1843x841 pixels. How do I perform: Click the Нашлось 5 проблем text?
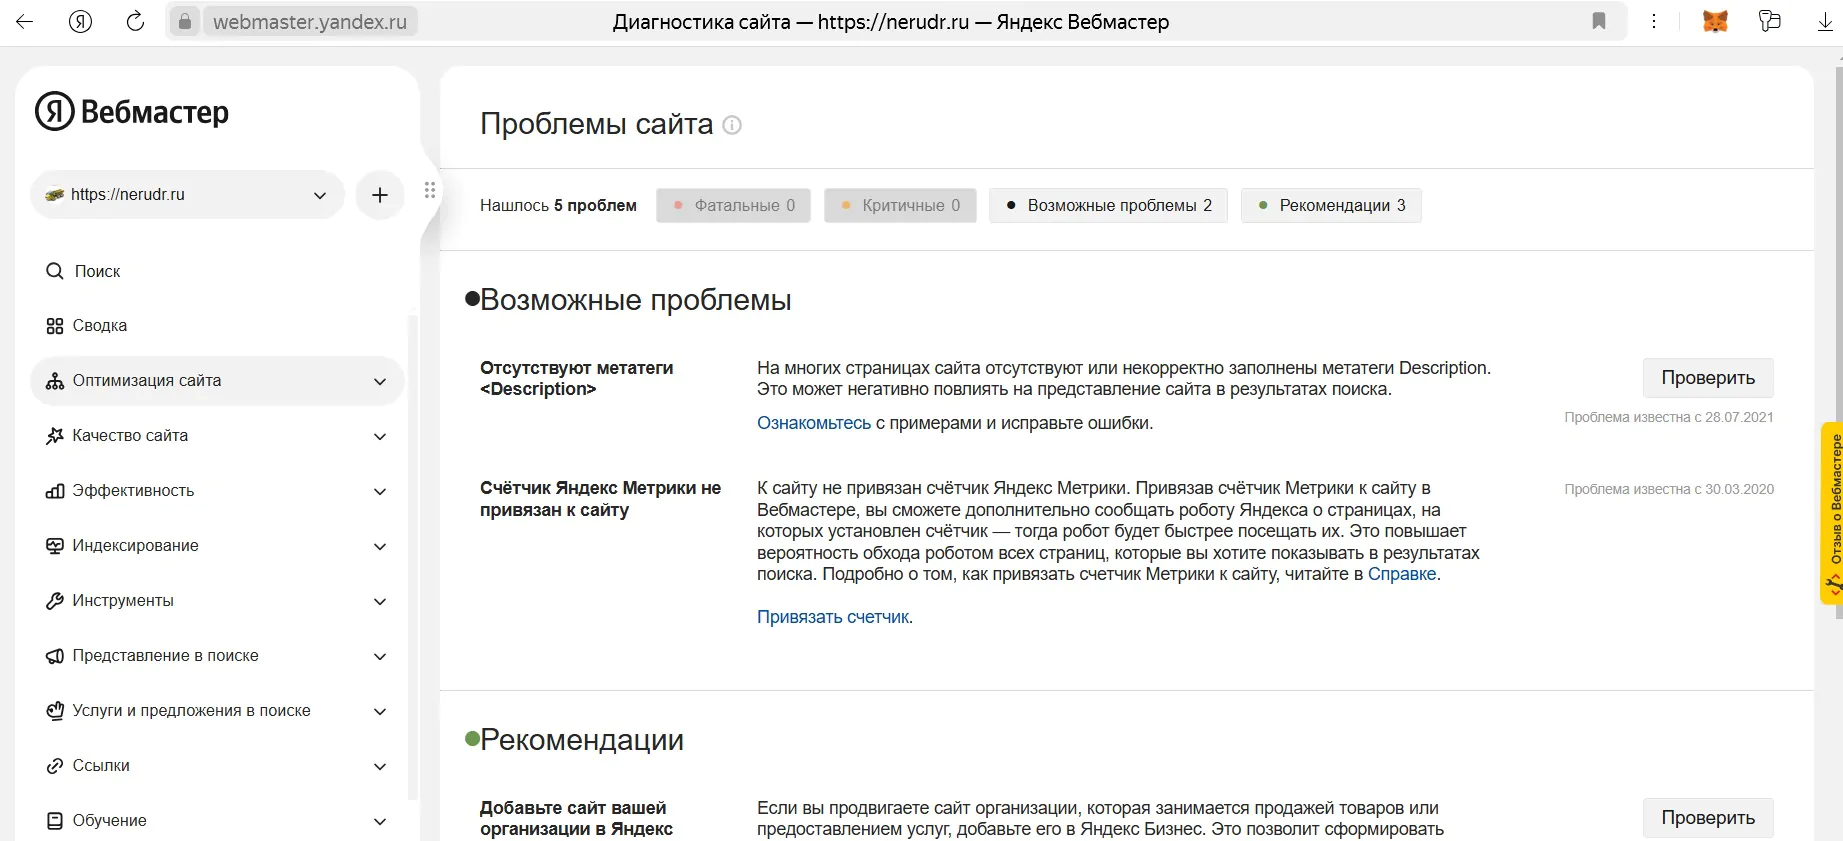click(558, 205)
